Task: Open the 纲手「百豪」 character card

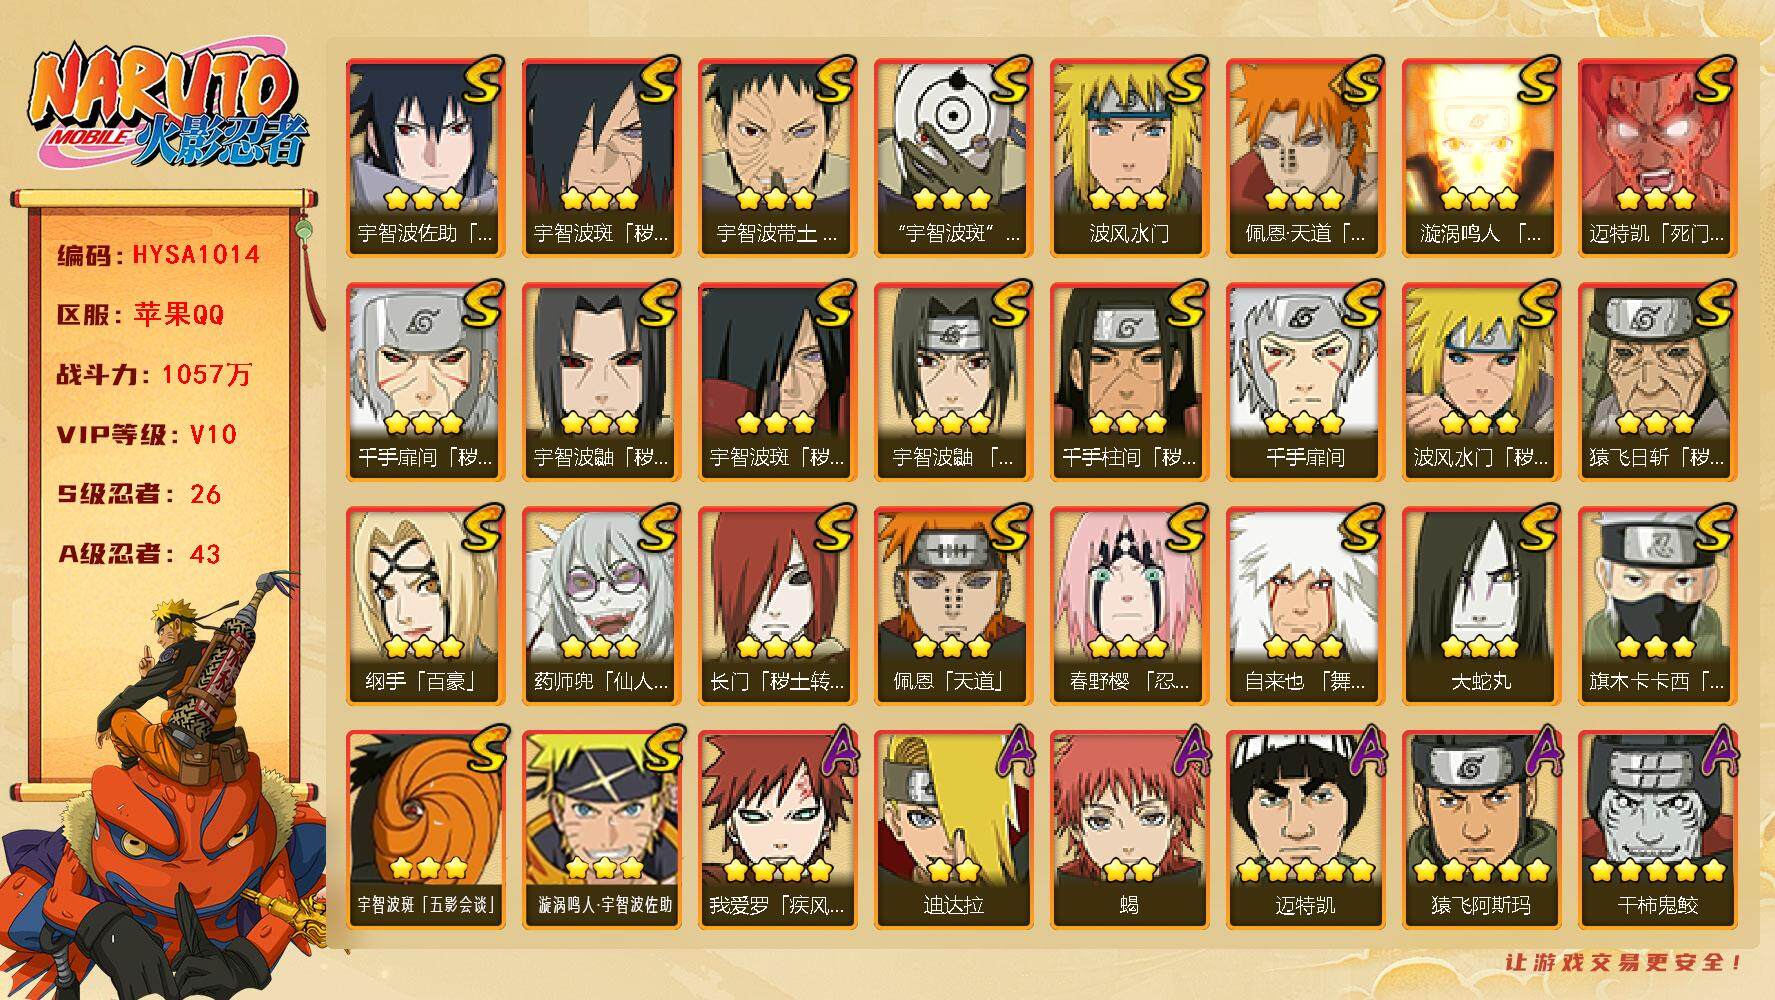Action: 425,605
